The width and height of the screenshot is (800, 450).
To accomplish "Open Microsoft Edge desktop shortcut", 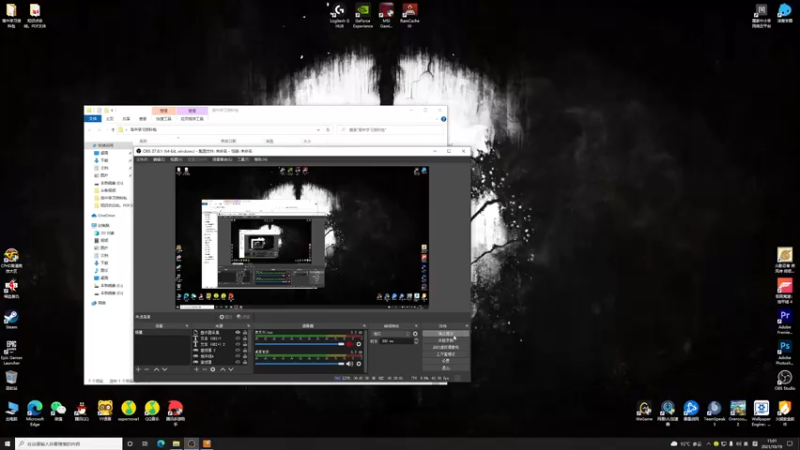I will point(35,413).
